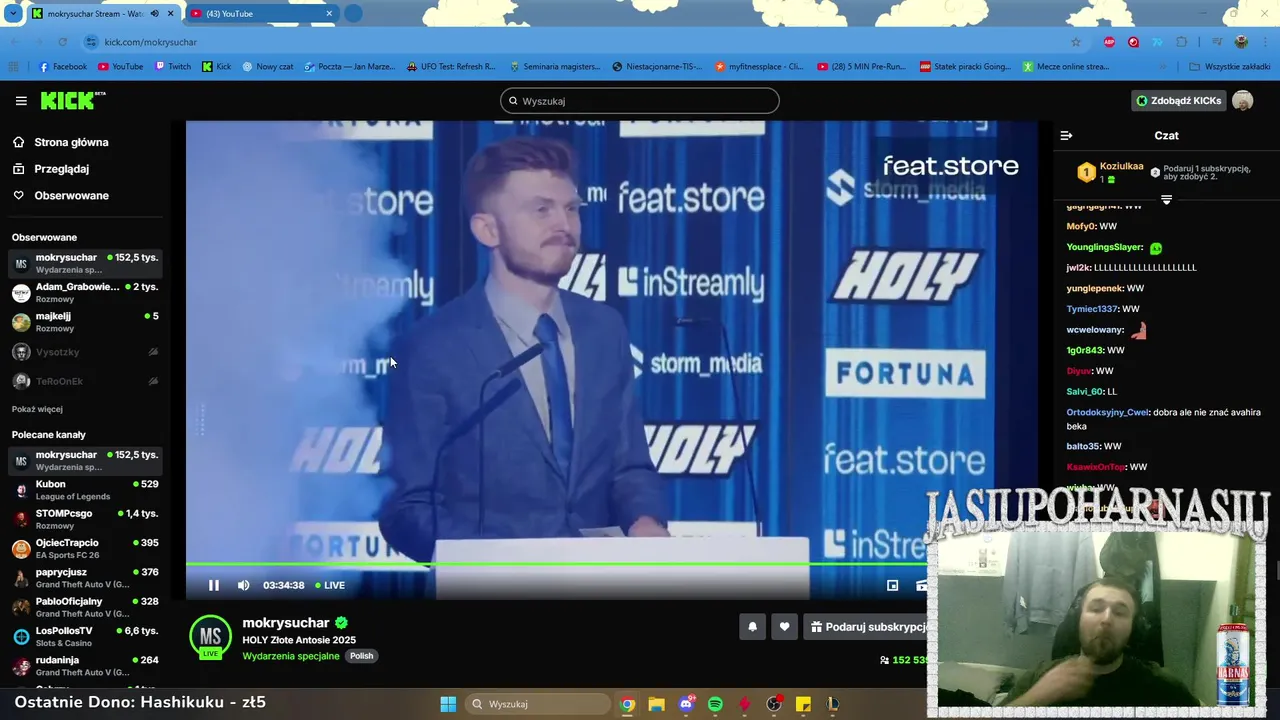Open Spotify from the taskbar
Screen dimensions: 1280x720
pyautogui.click(x=715, y=704)
